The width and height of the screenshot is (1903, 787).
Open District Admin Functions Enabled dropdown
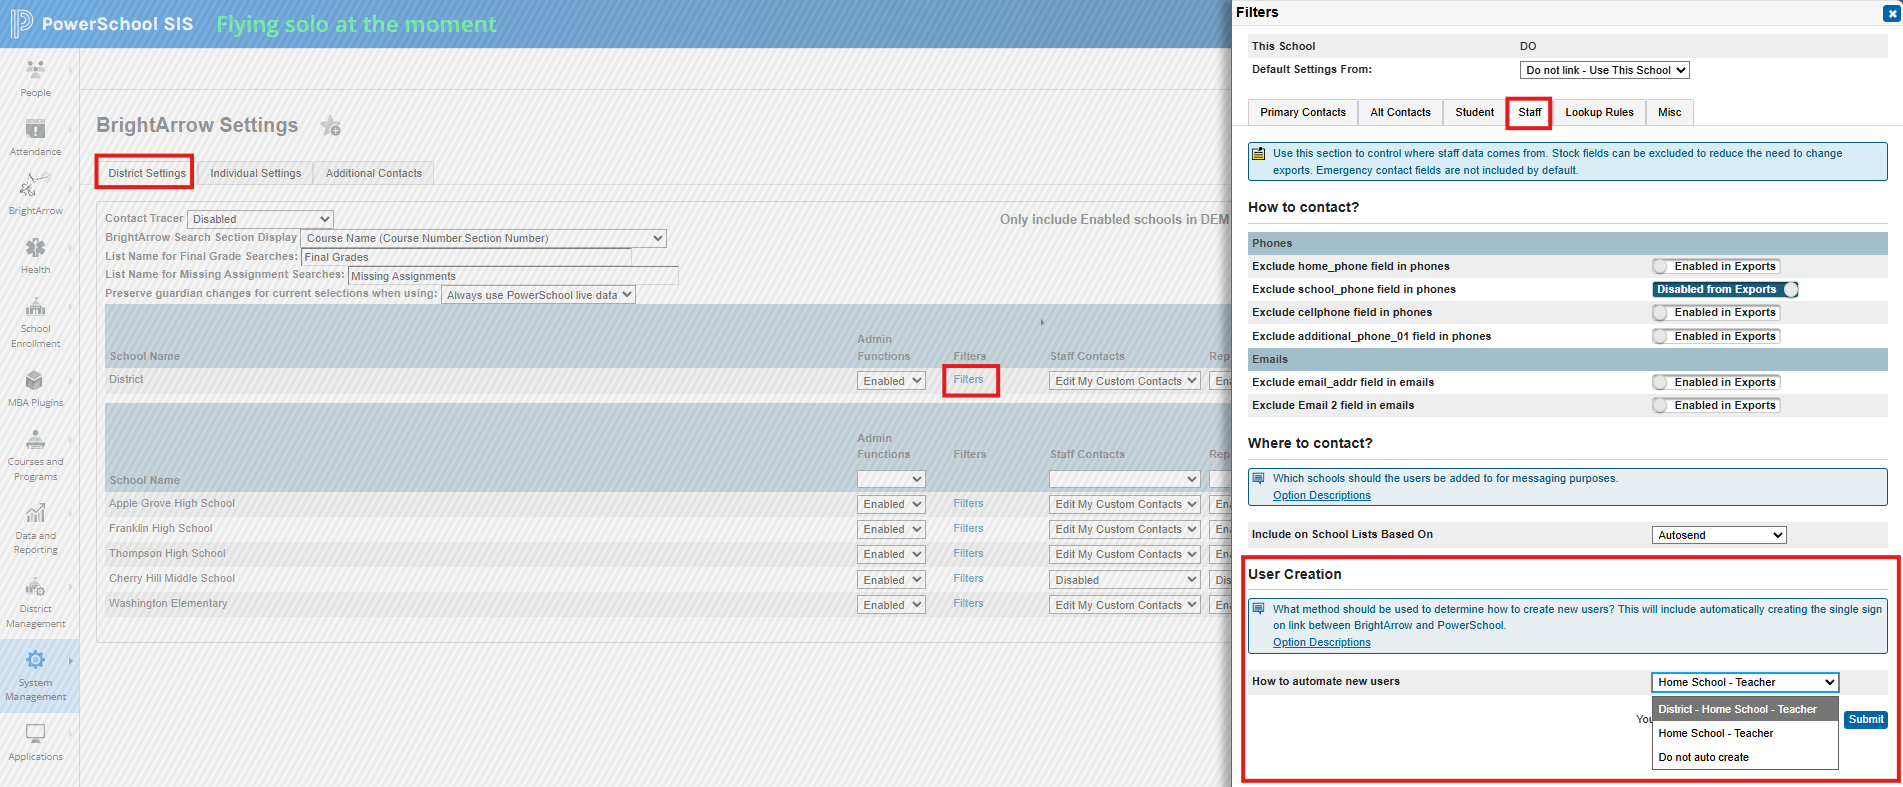click(891, 381)
